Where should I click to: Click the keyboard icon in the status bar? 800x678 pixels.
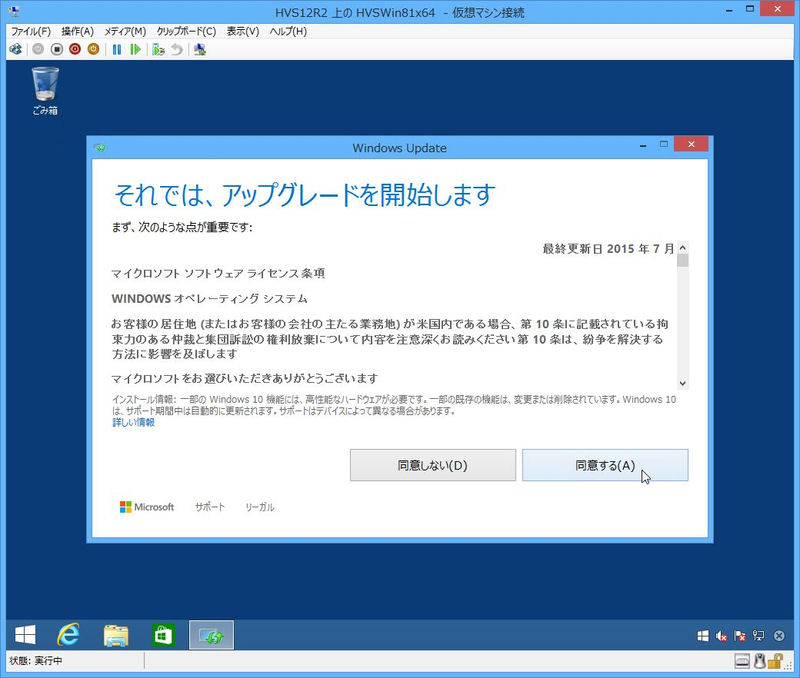742,661
